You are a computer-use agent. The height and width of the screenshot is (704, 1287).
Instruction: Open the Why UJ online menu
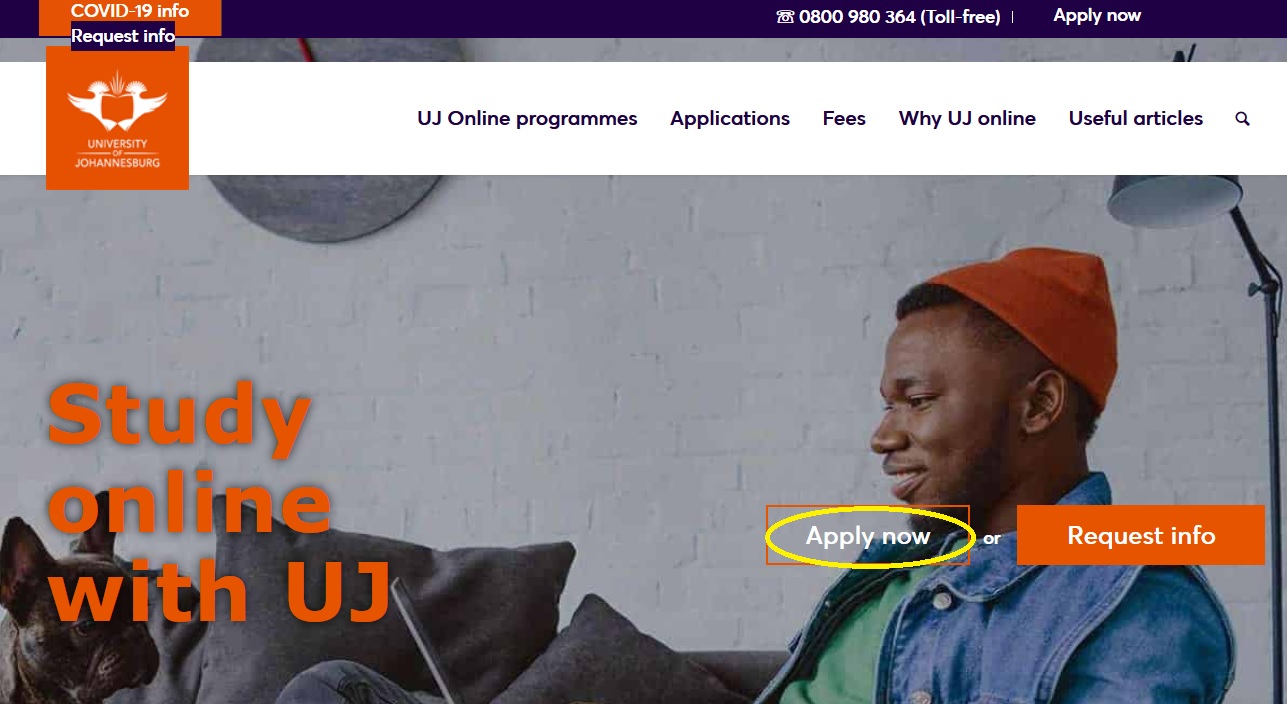[967, 118]
